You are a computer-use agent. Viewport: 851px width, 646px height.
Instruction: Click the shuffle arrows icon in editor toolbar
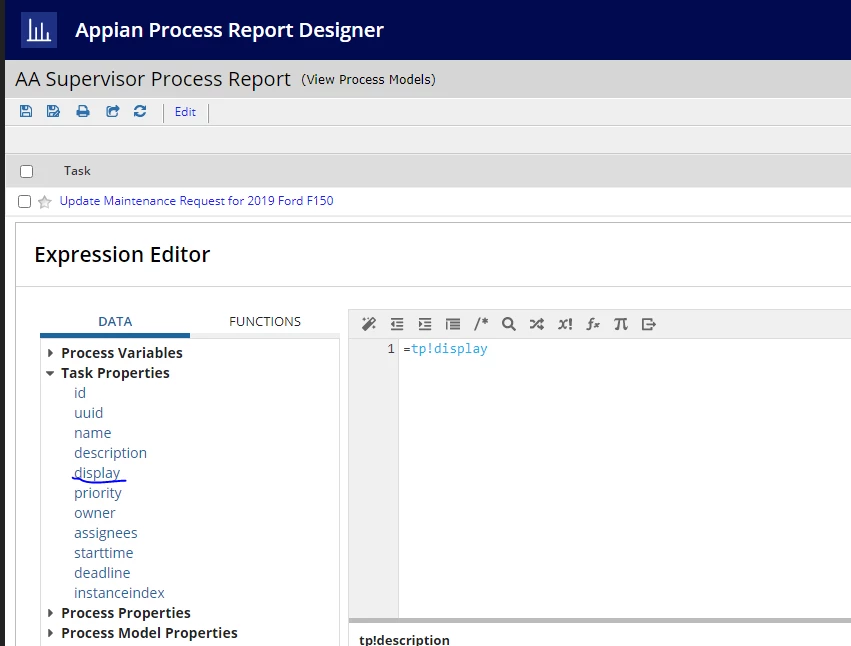[x=537, y=324]
